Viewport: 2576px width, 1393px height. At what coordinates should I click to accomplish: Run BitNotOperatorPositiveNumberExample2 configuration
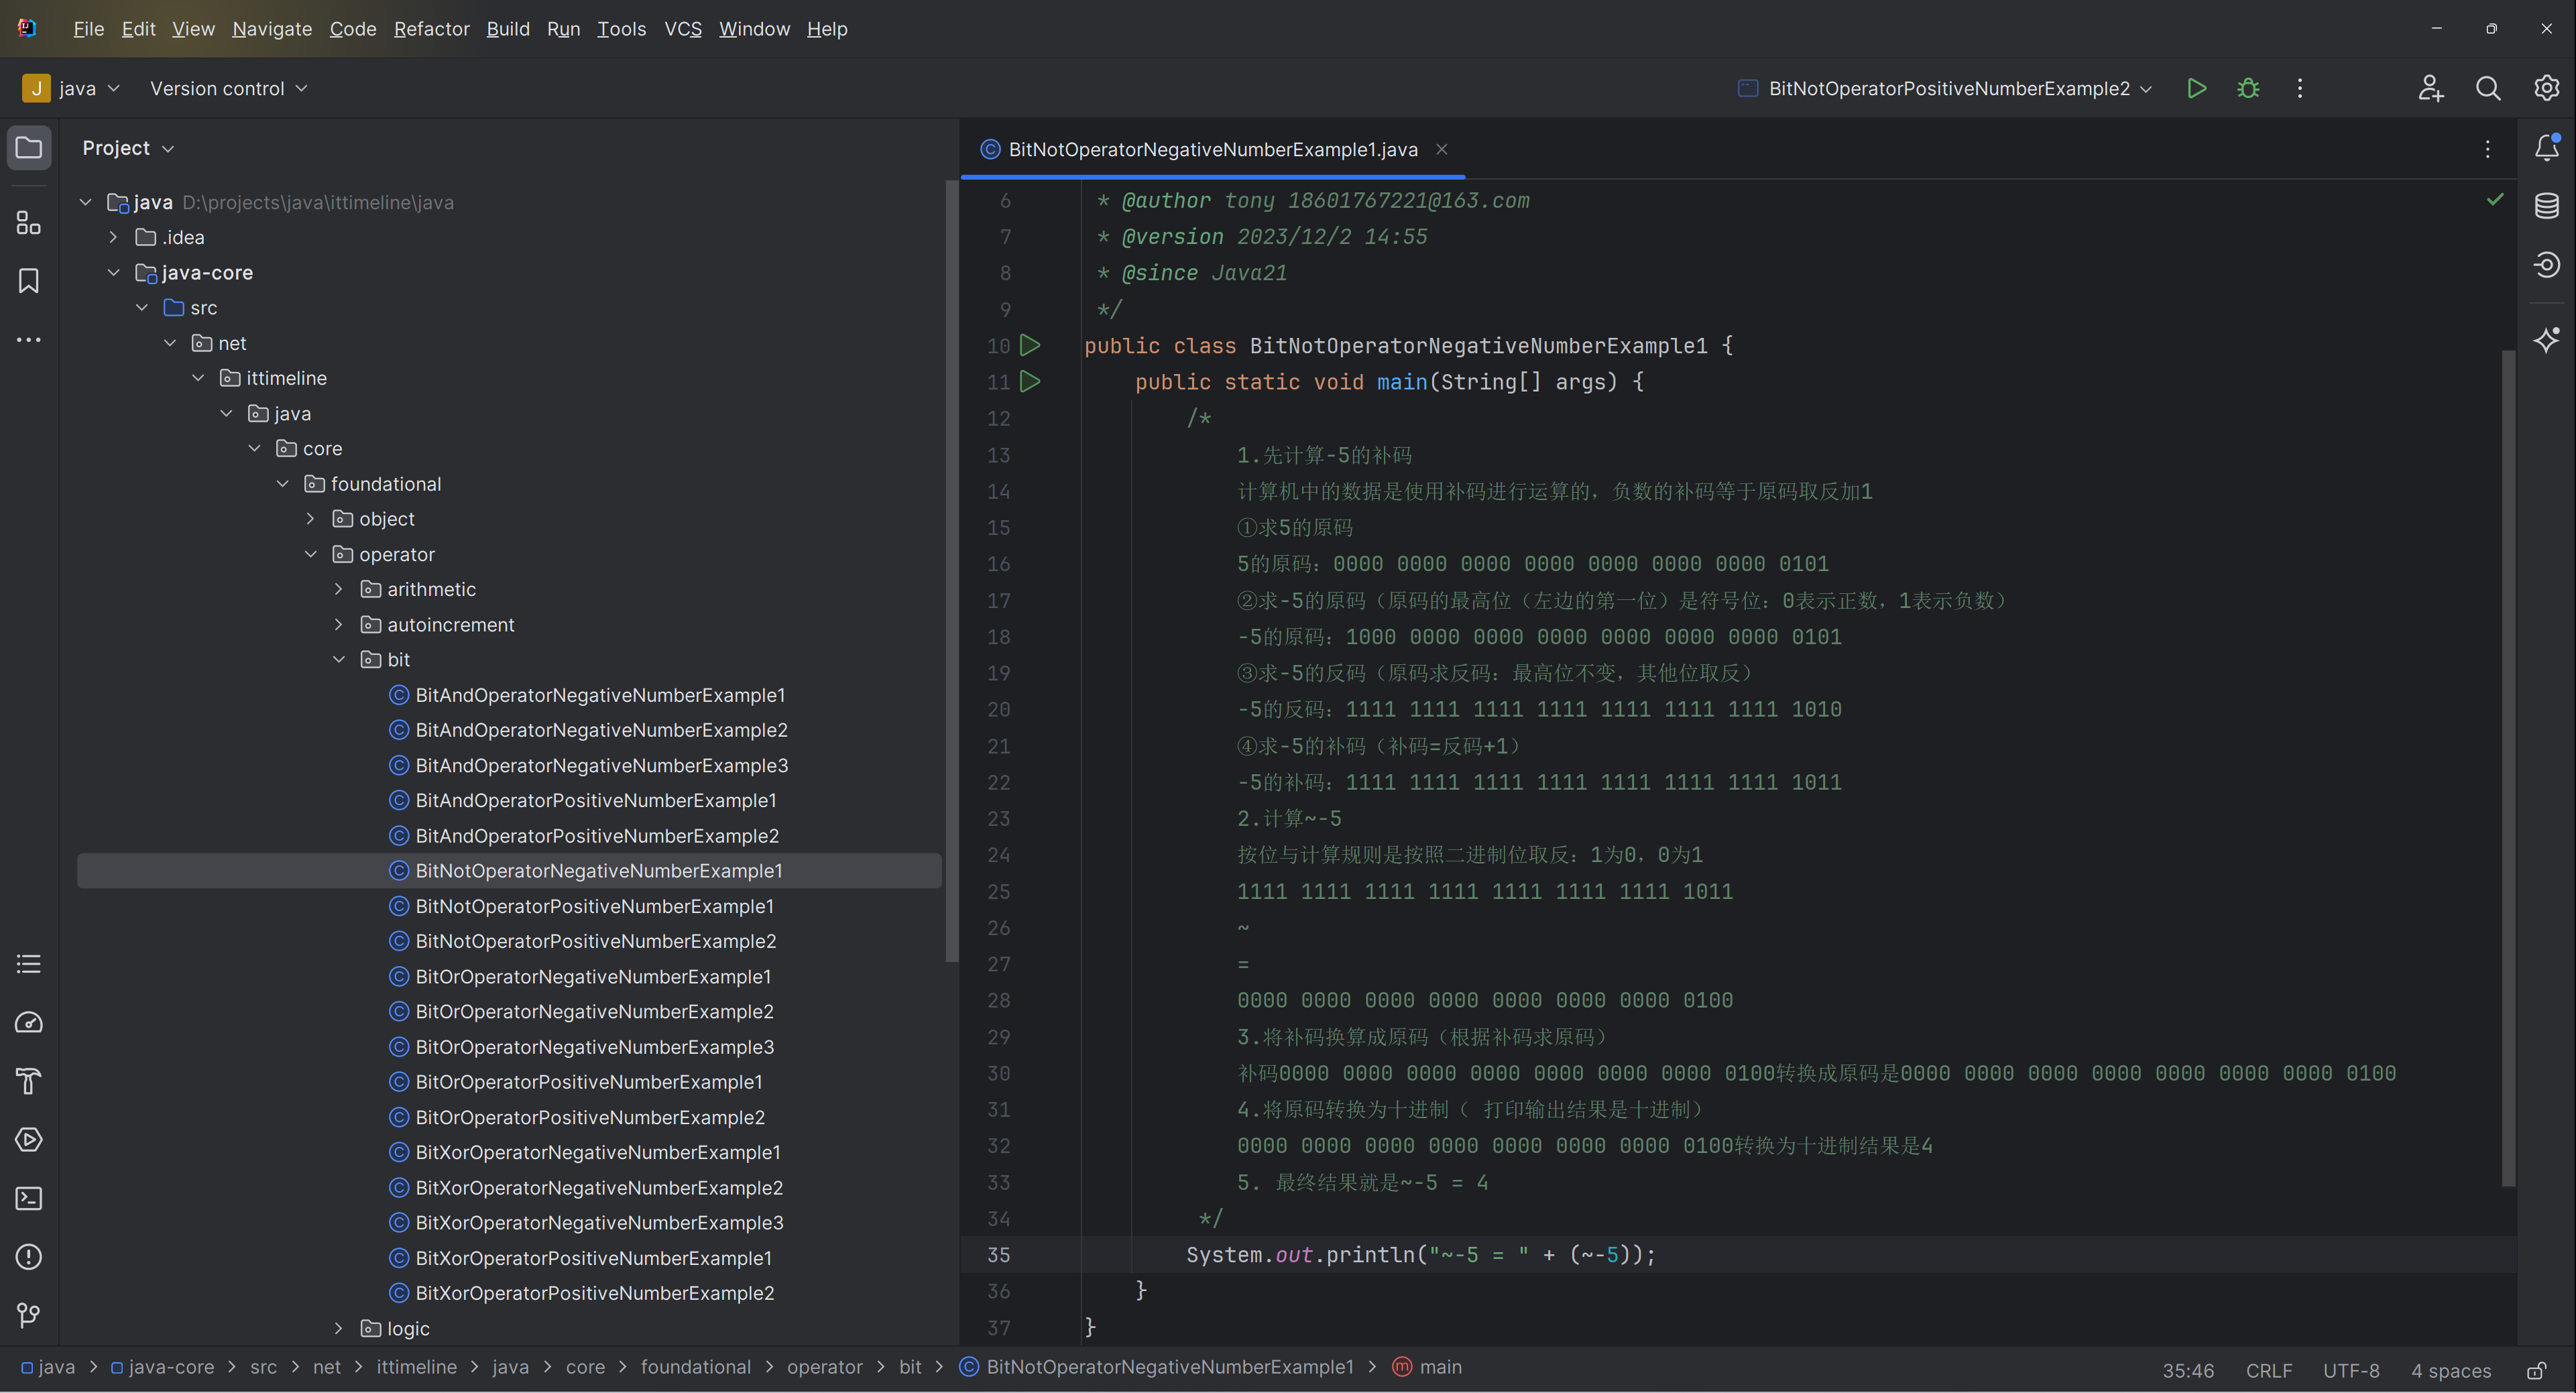tap(2196, 88)
